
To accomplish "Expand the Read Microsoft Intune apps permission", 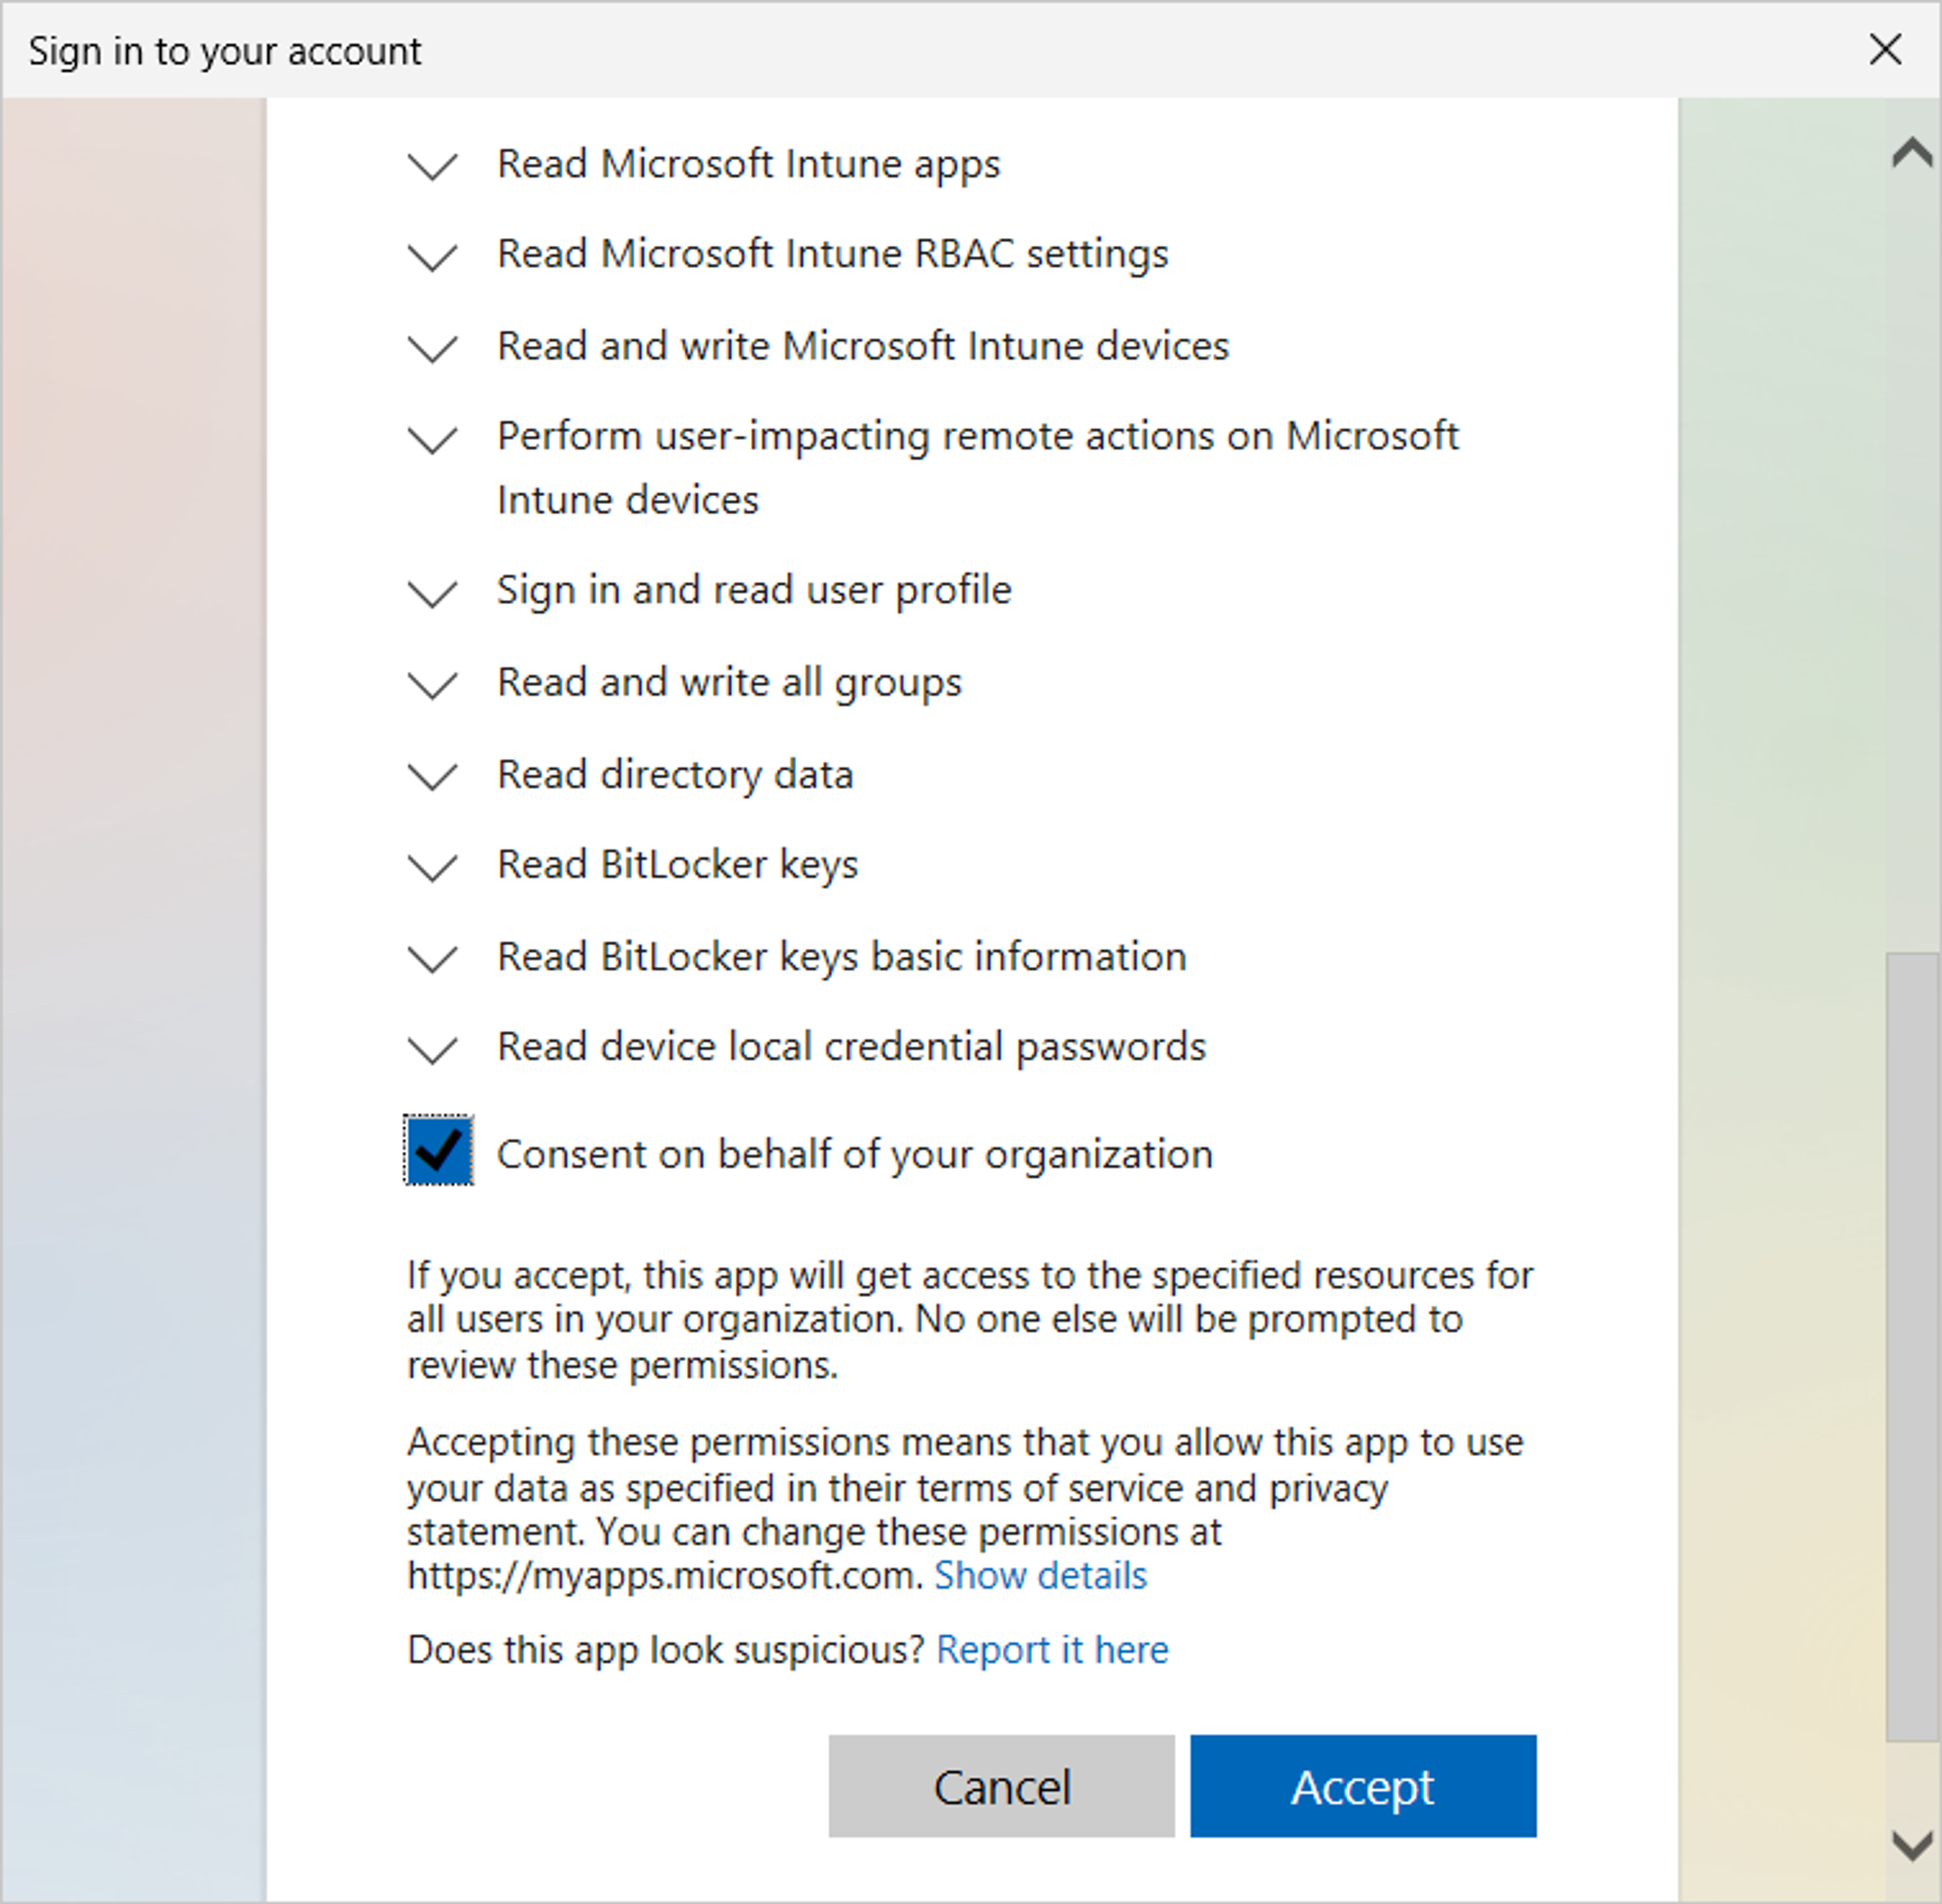I will coord(433,166).
